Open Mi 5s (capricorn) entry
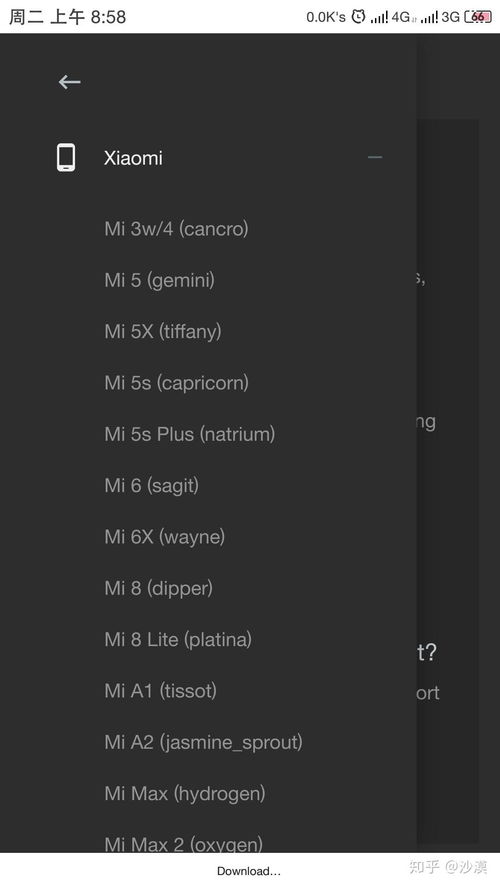Viewport: 500px width, 888px height. (176, 383)
